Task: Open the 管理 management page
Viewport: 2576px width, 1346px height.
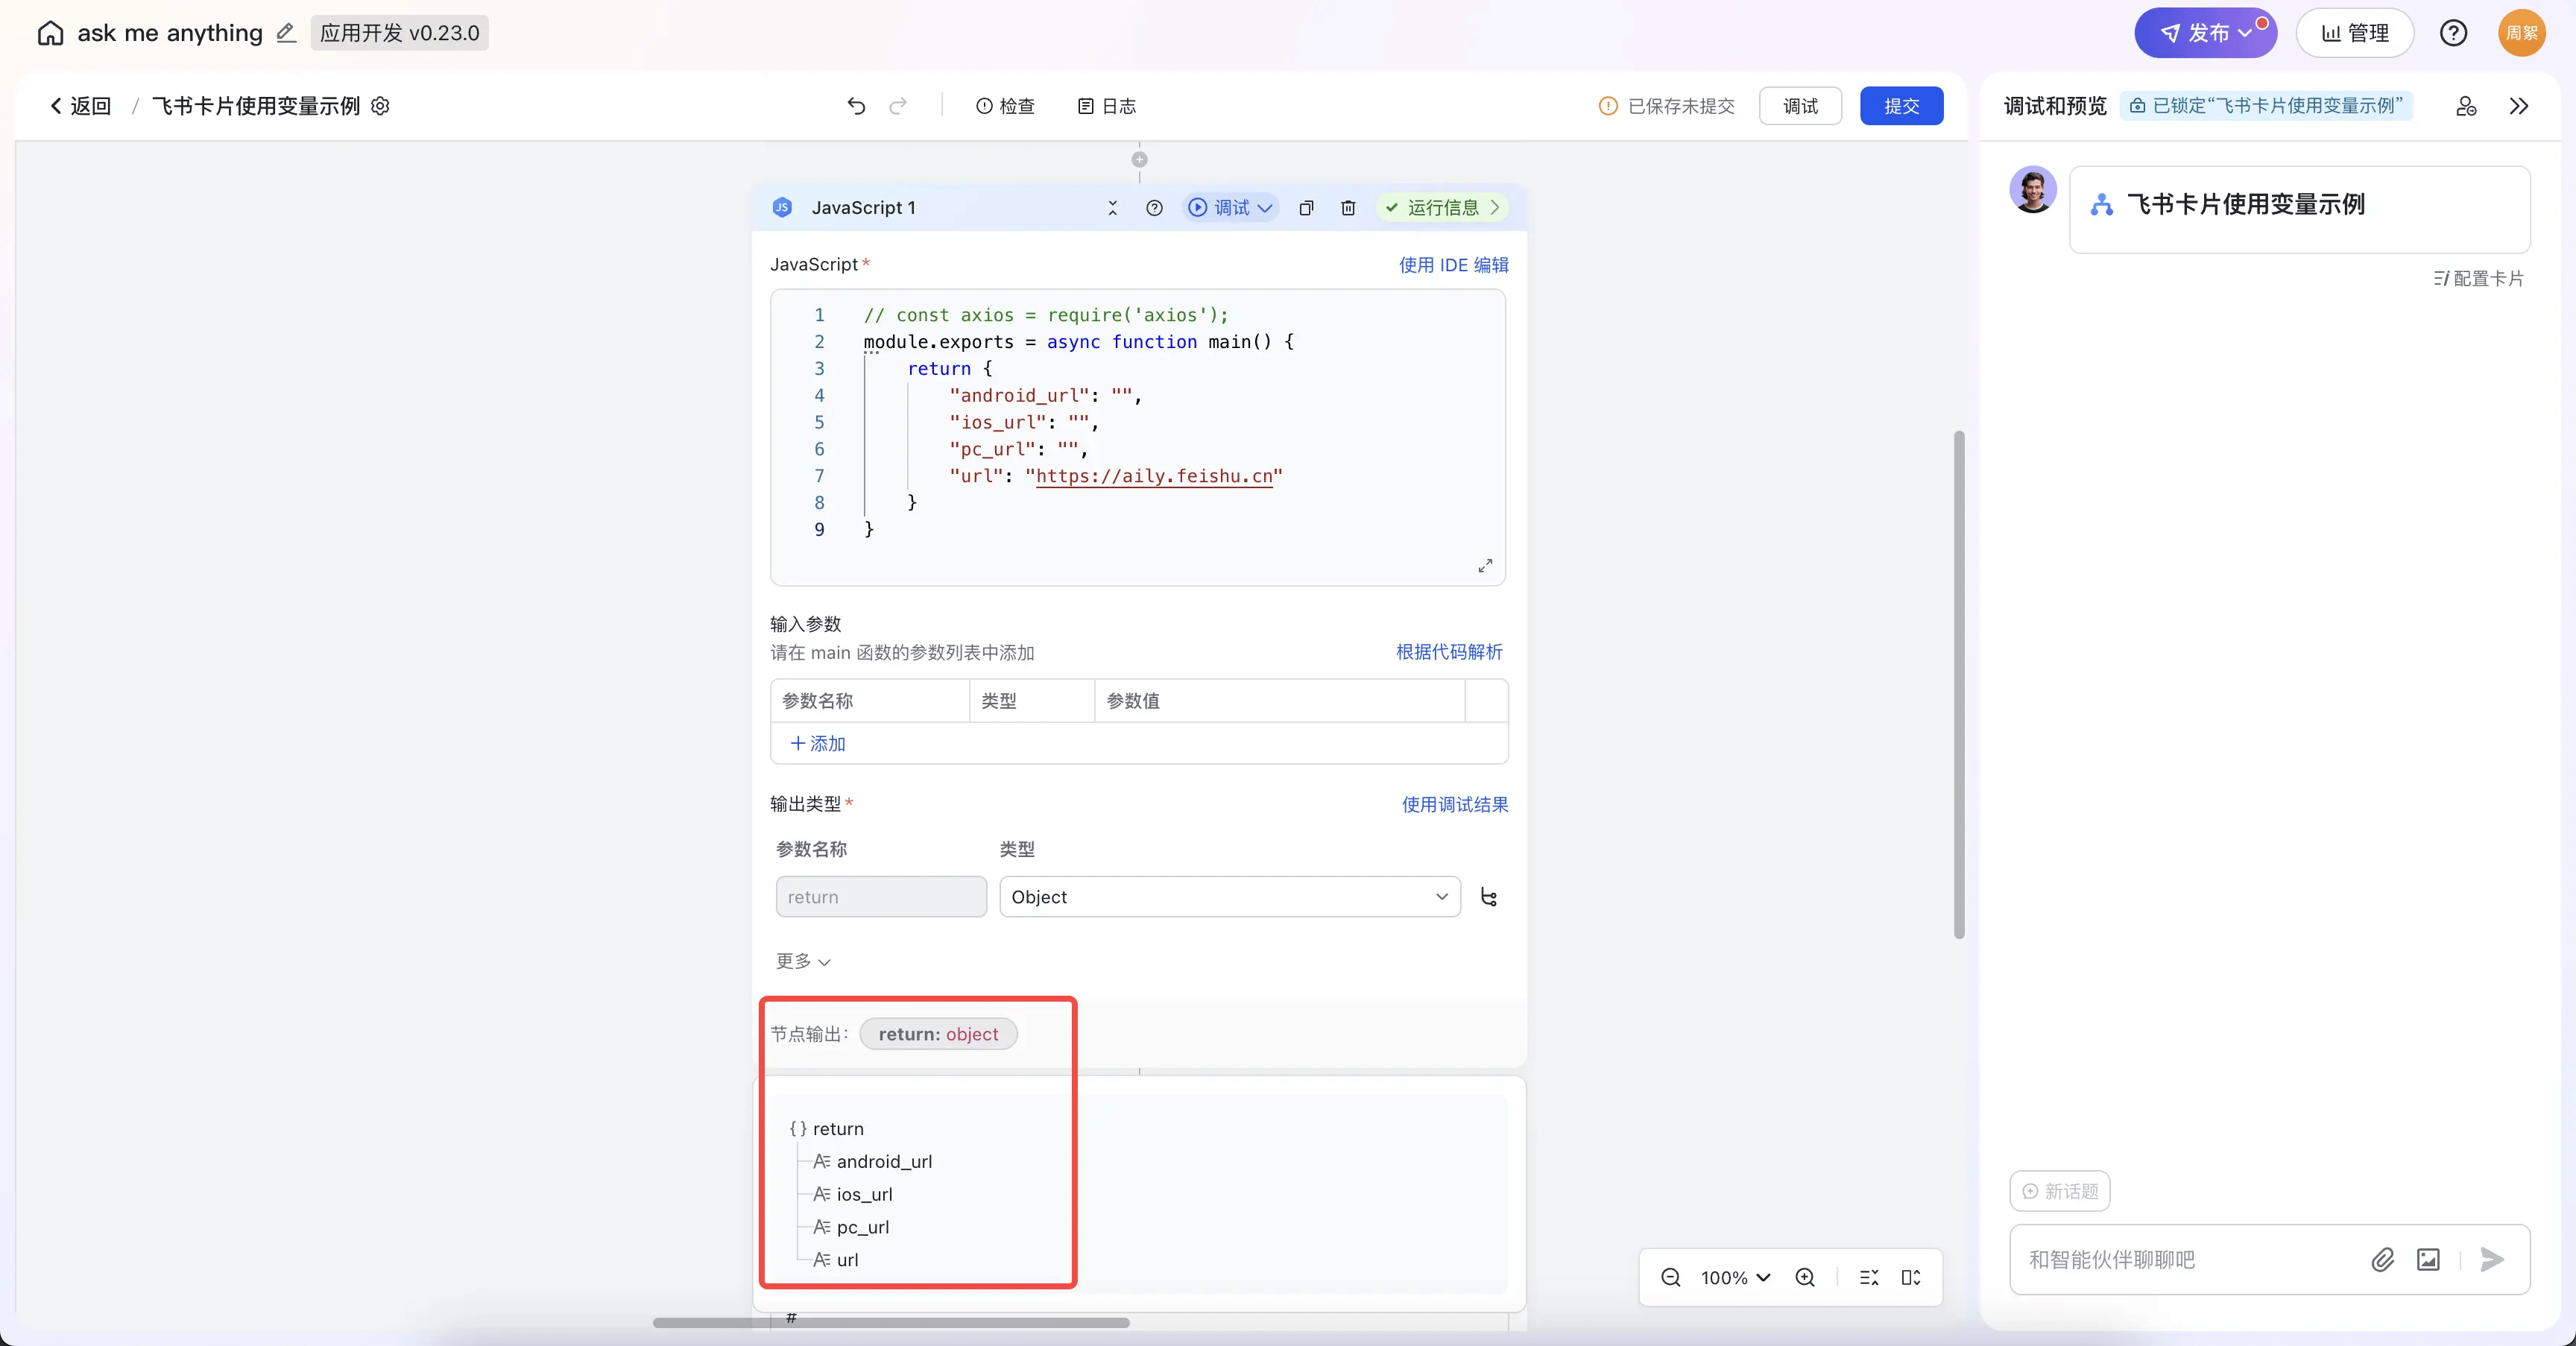Action: (x=2354, y=33)
